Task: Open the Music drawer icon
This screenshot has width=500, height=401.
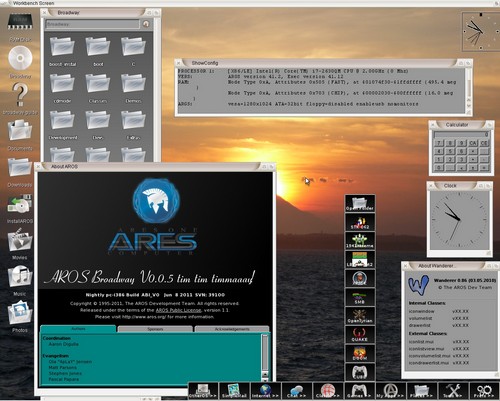Action: [20, 280]
